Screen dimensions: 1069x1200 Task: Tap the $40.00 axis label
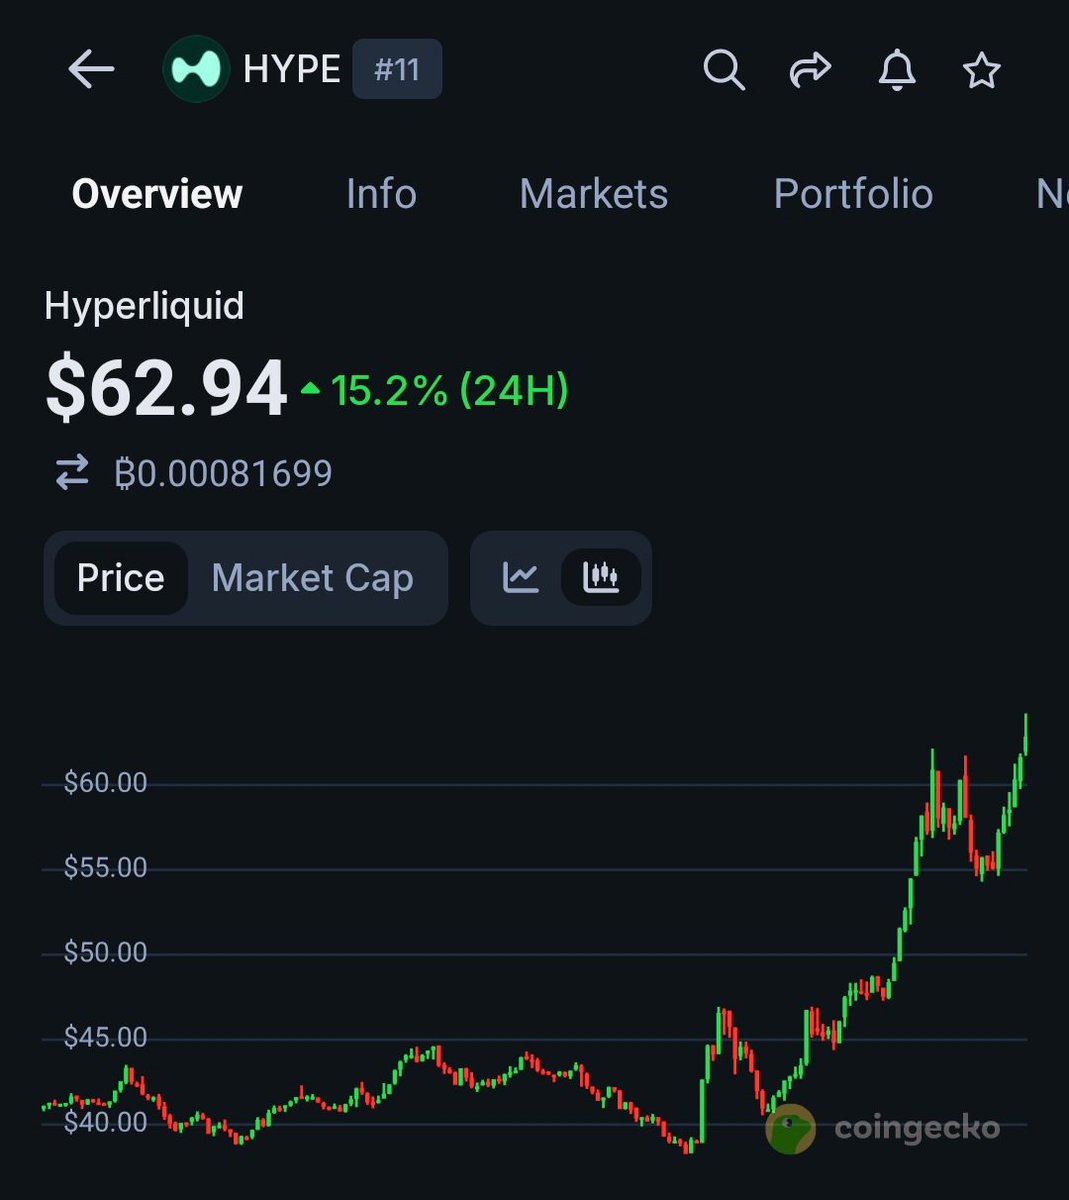(x=105, y=1123)
